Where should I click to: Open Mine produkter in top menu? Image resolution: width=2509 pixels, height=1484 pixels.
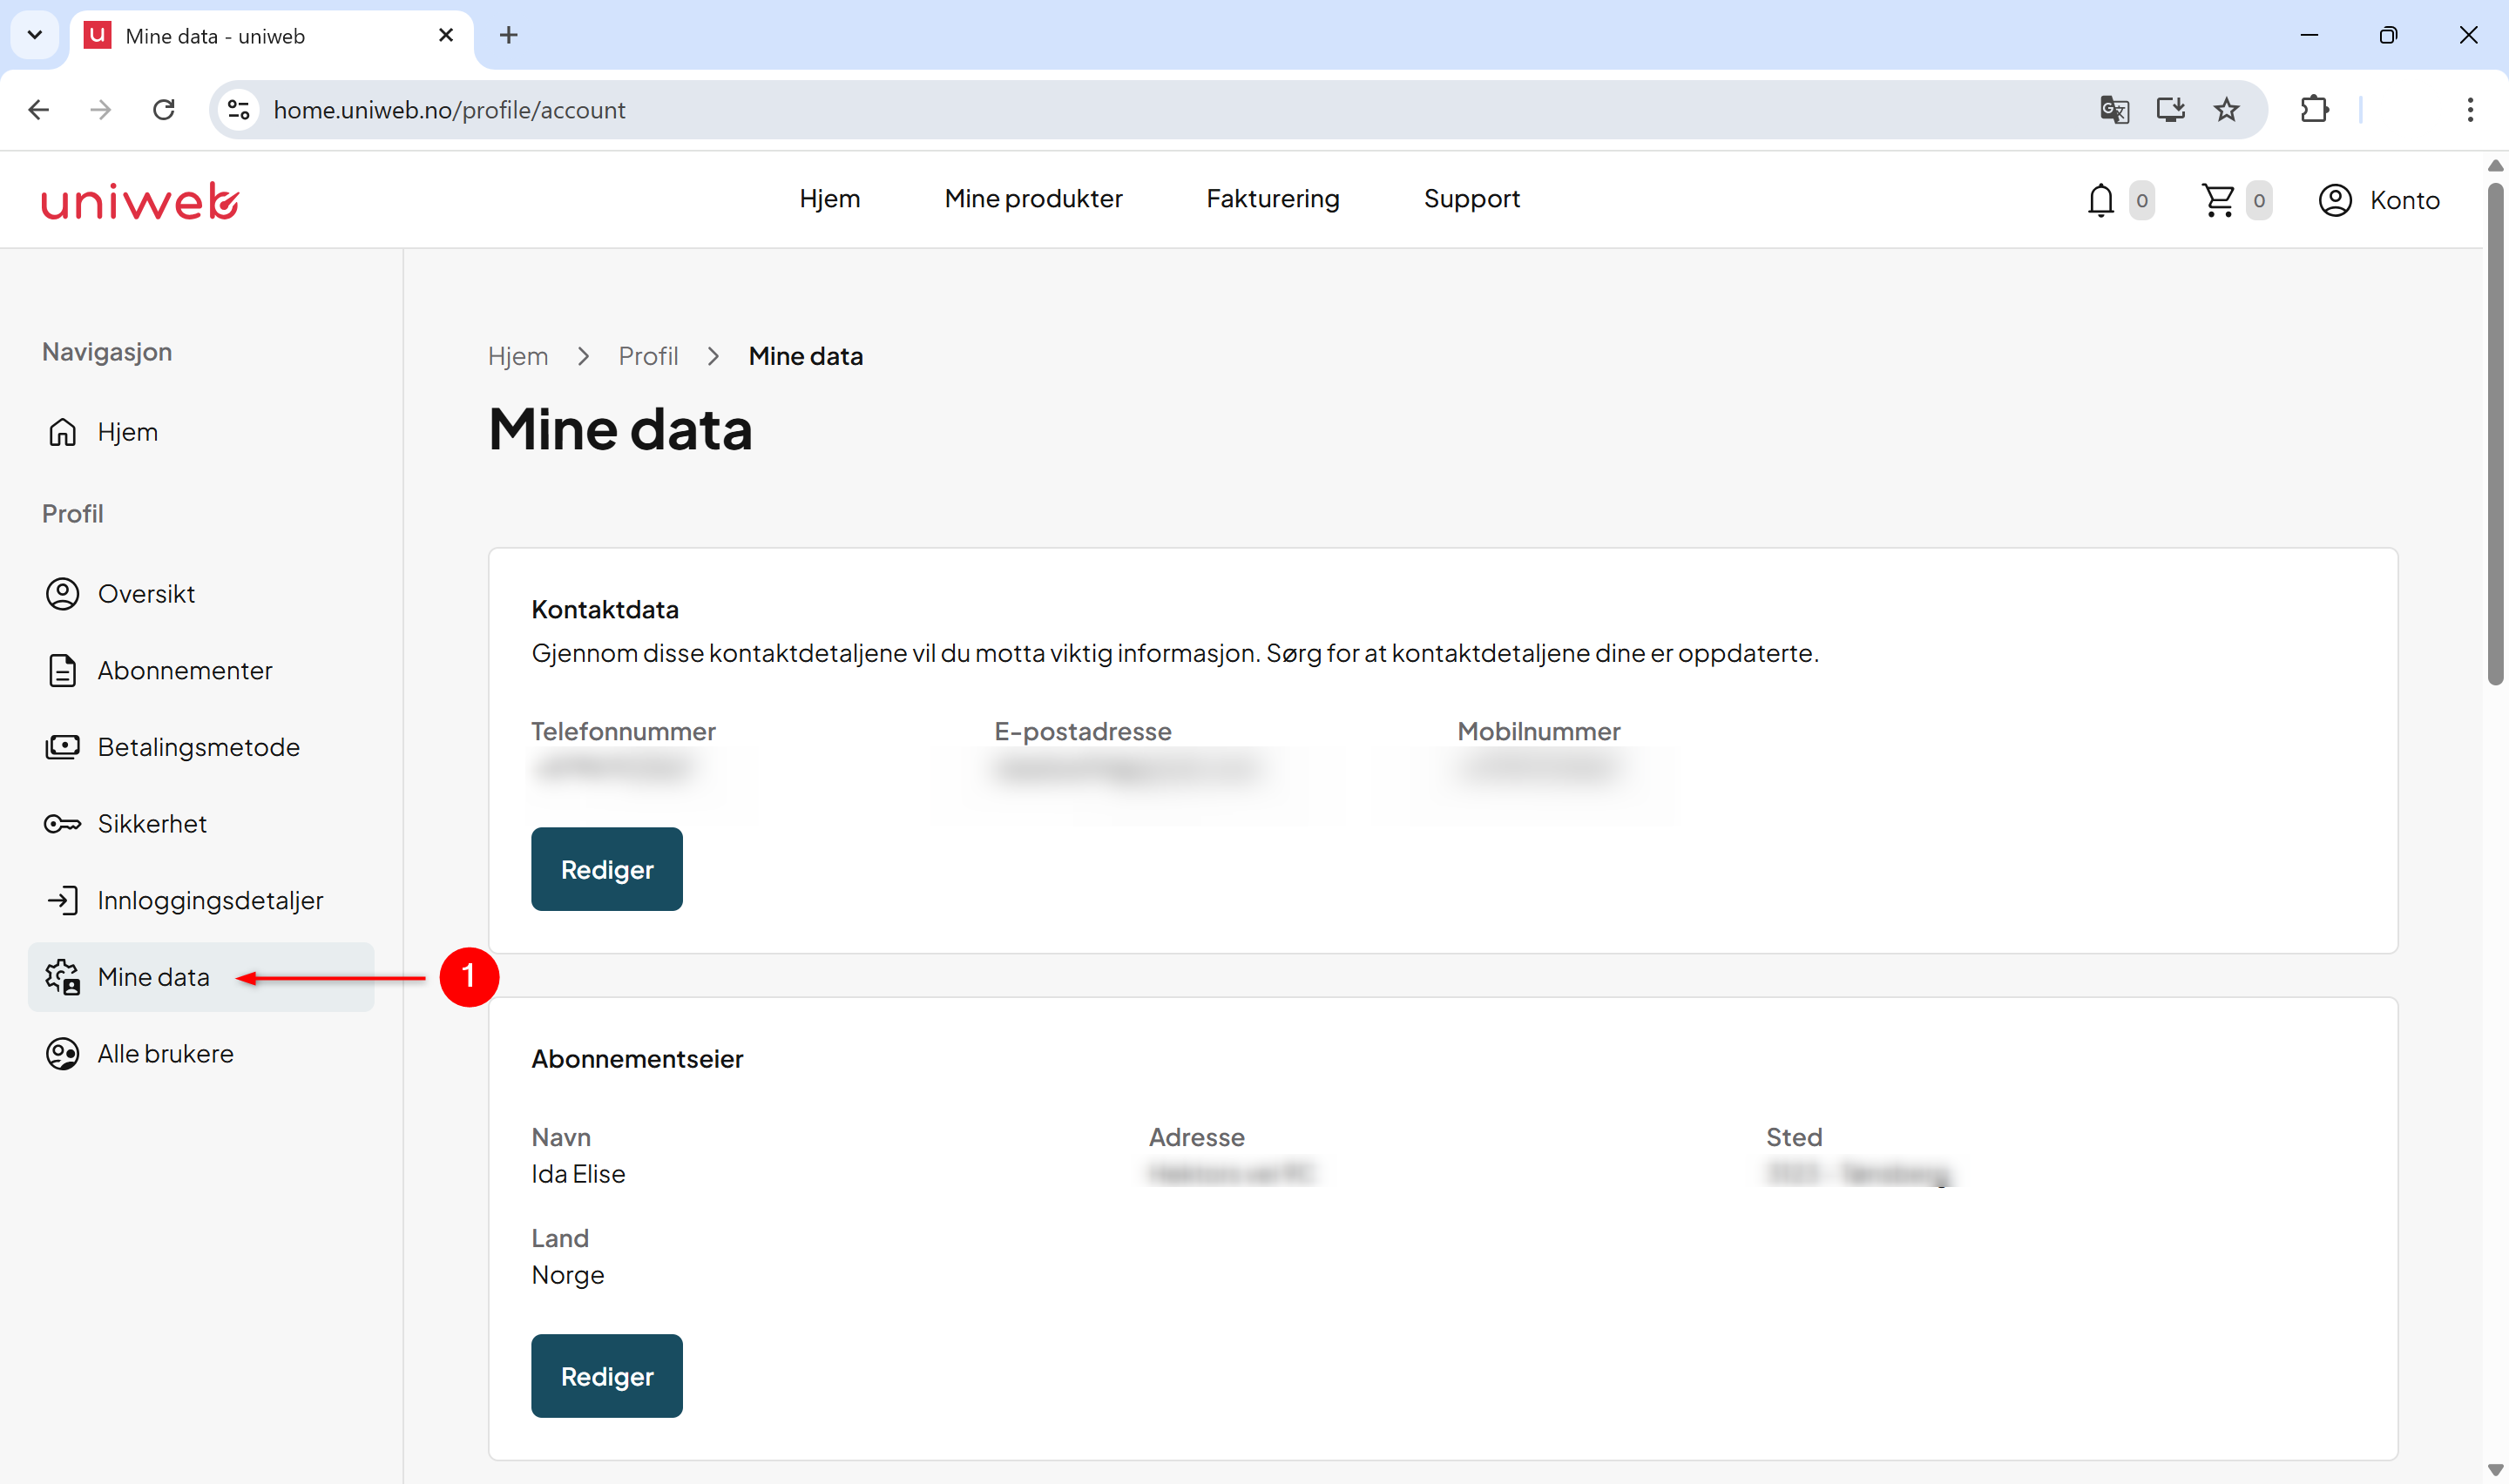point(1033,199)
